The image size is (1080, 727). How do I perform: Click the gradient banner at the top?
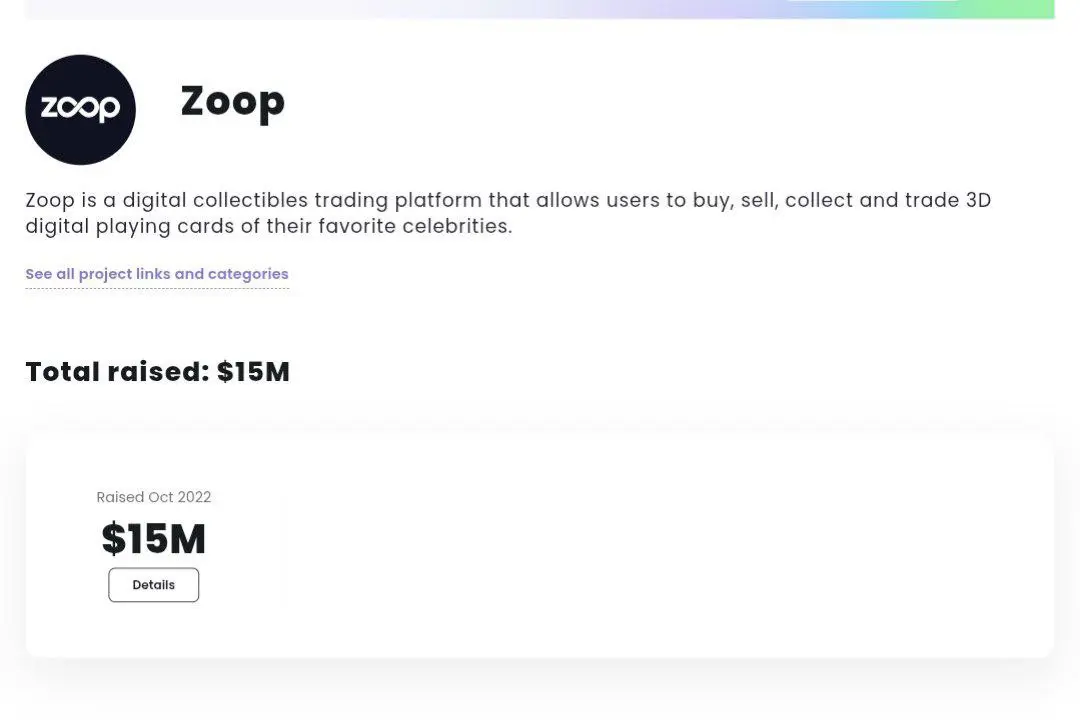click(x=540, y=9)
